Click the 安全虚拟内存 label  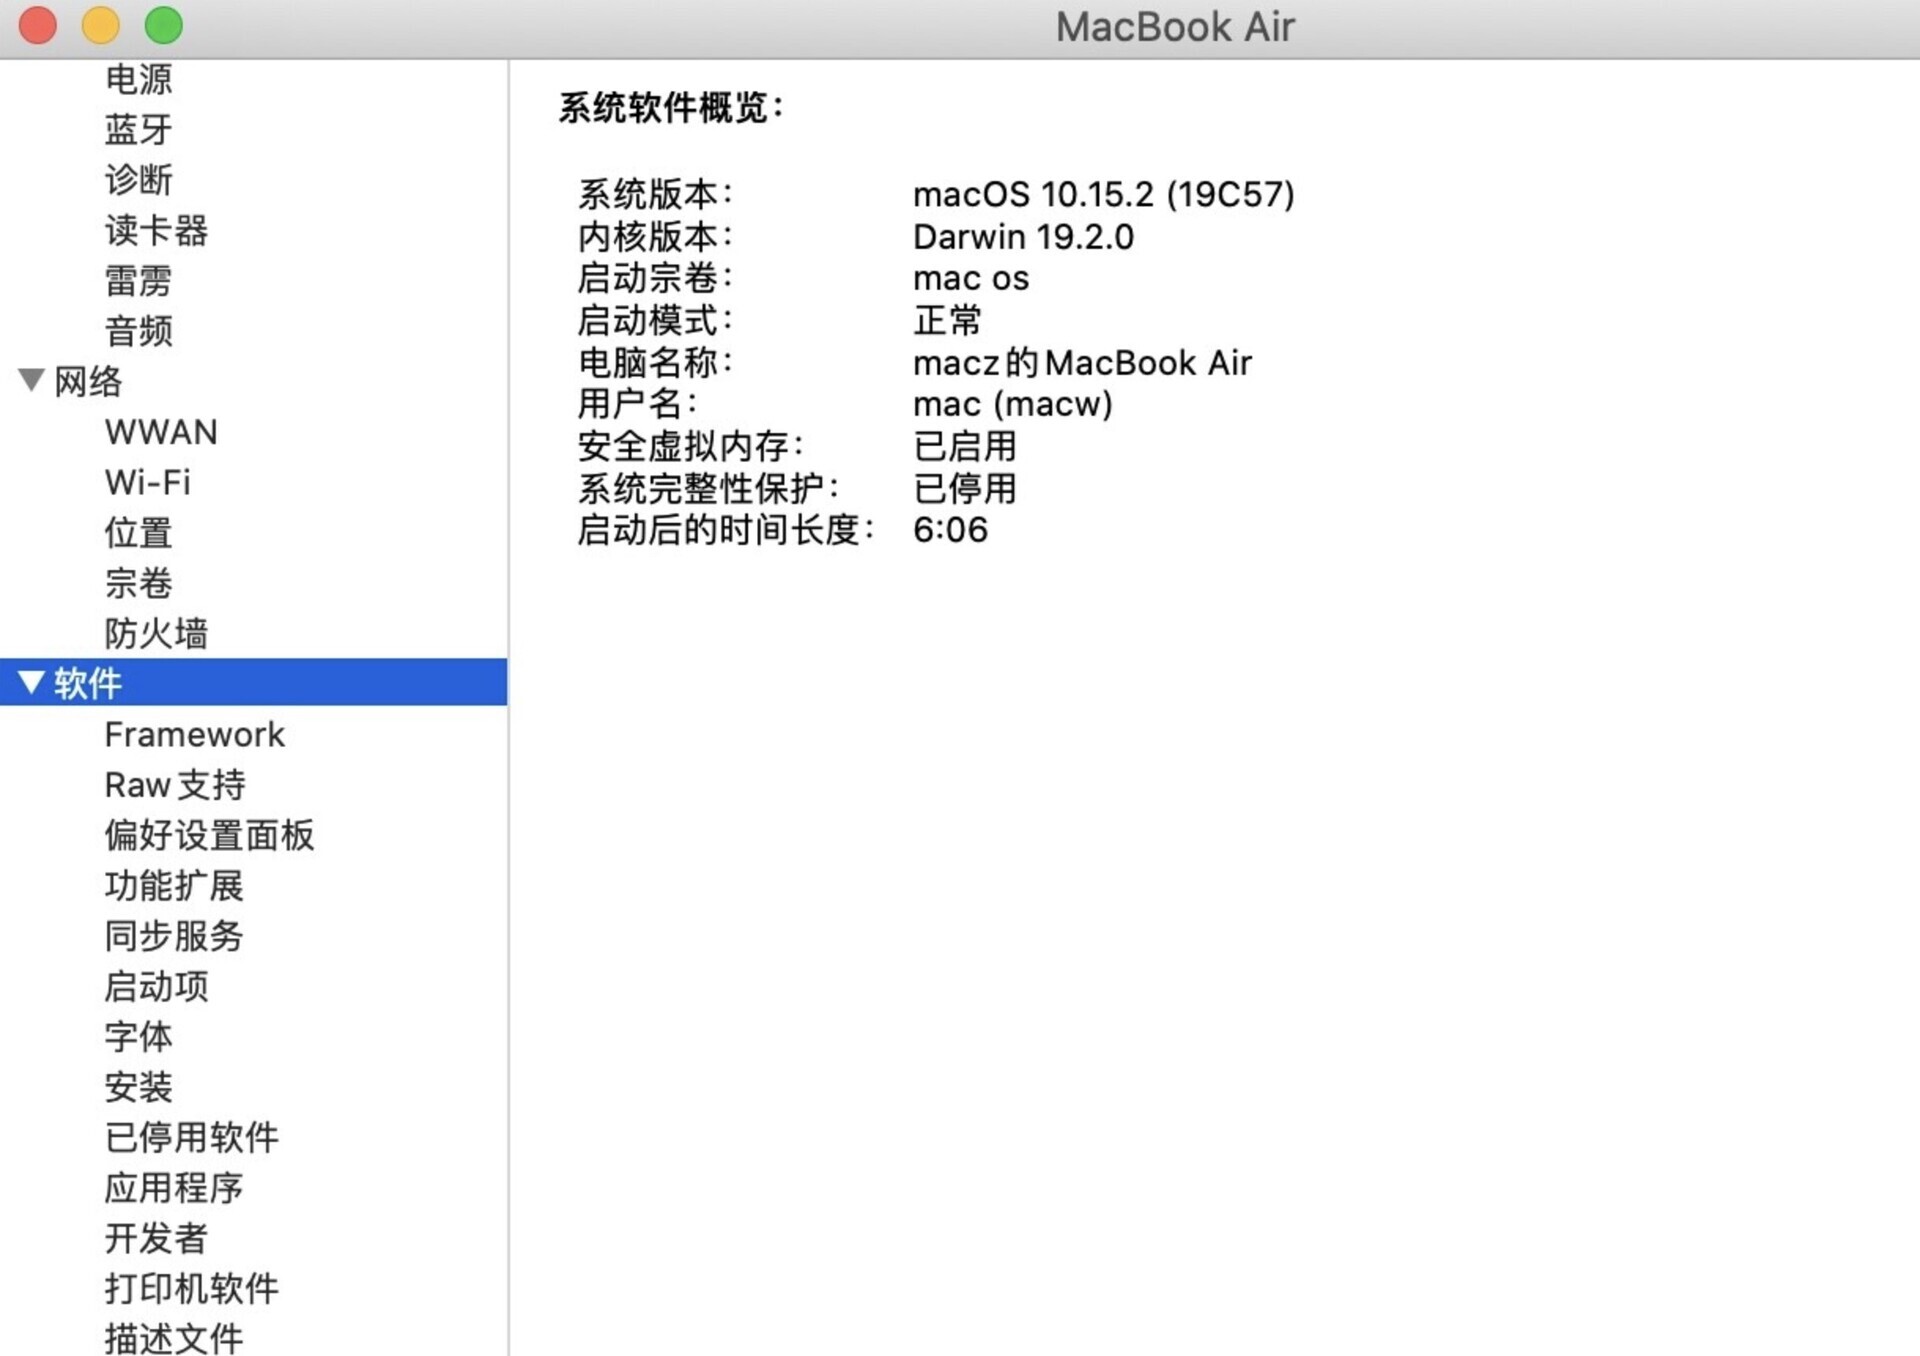[x=690, y=446]
